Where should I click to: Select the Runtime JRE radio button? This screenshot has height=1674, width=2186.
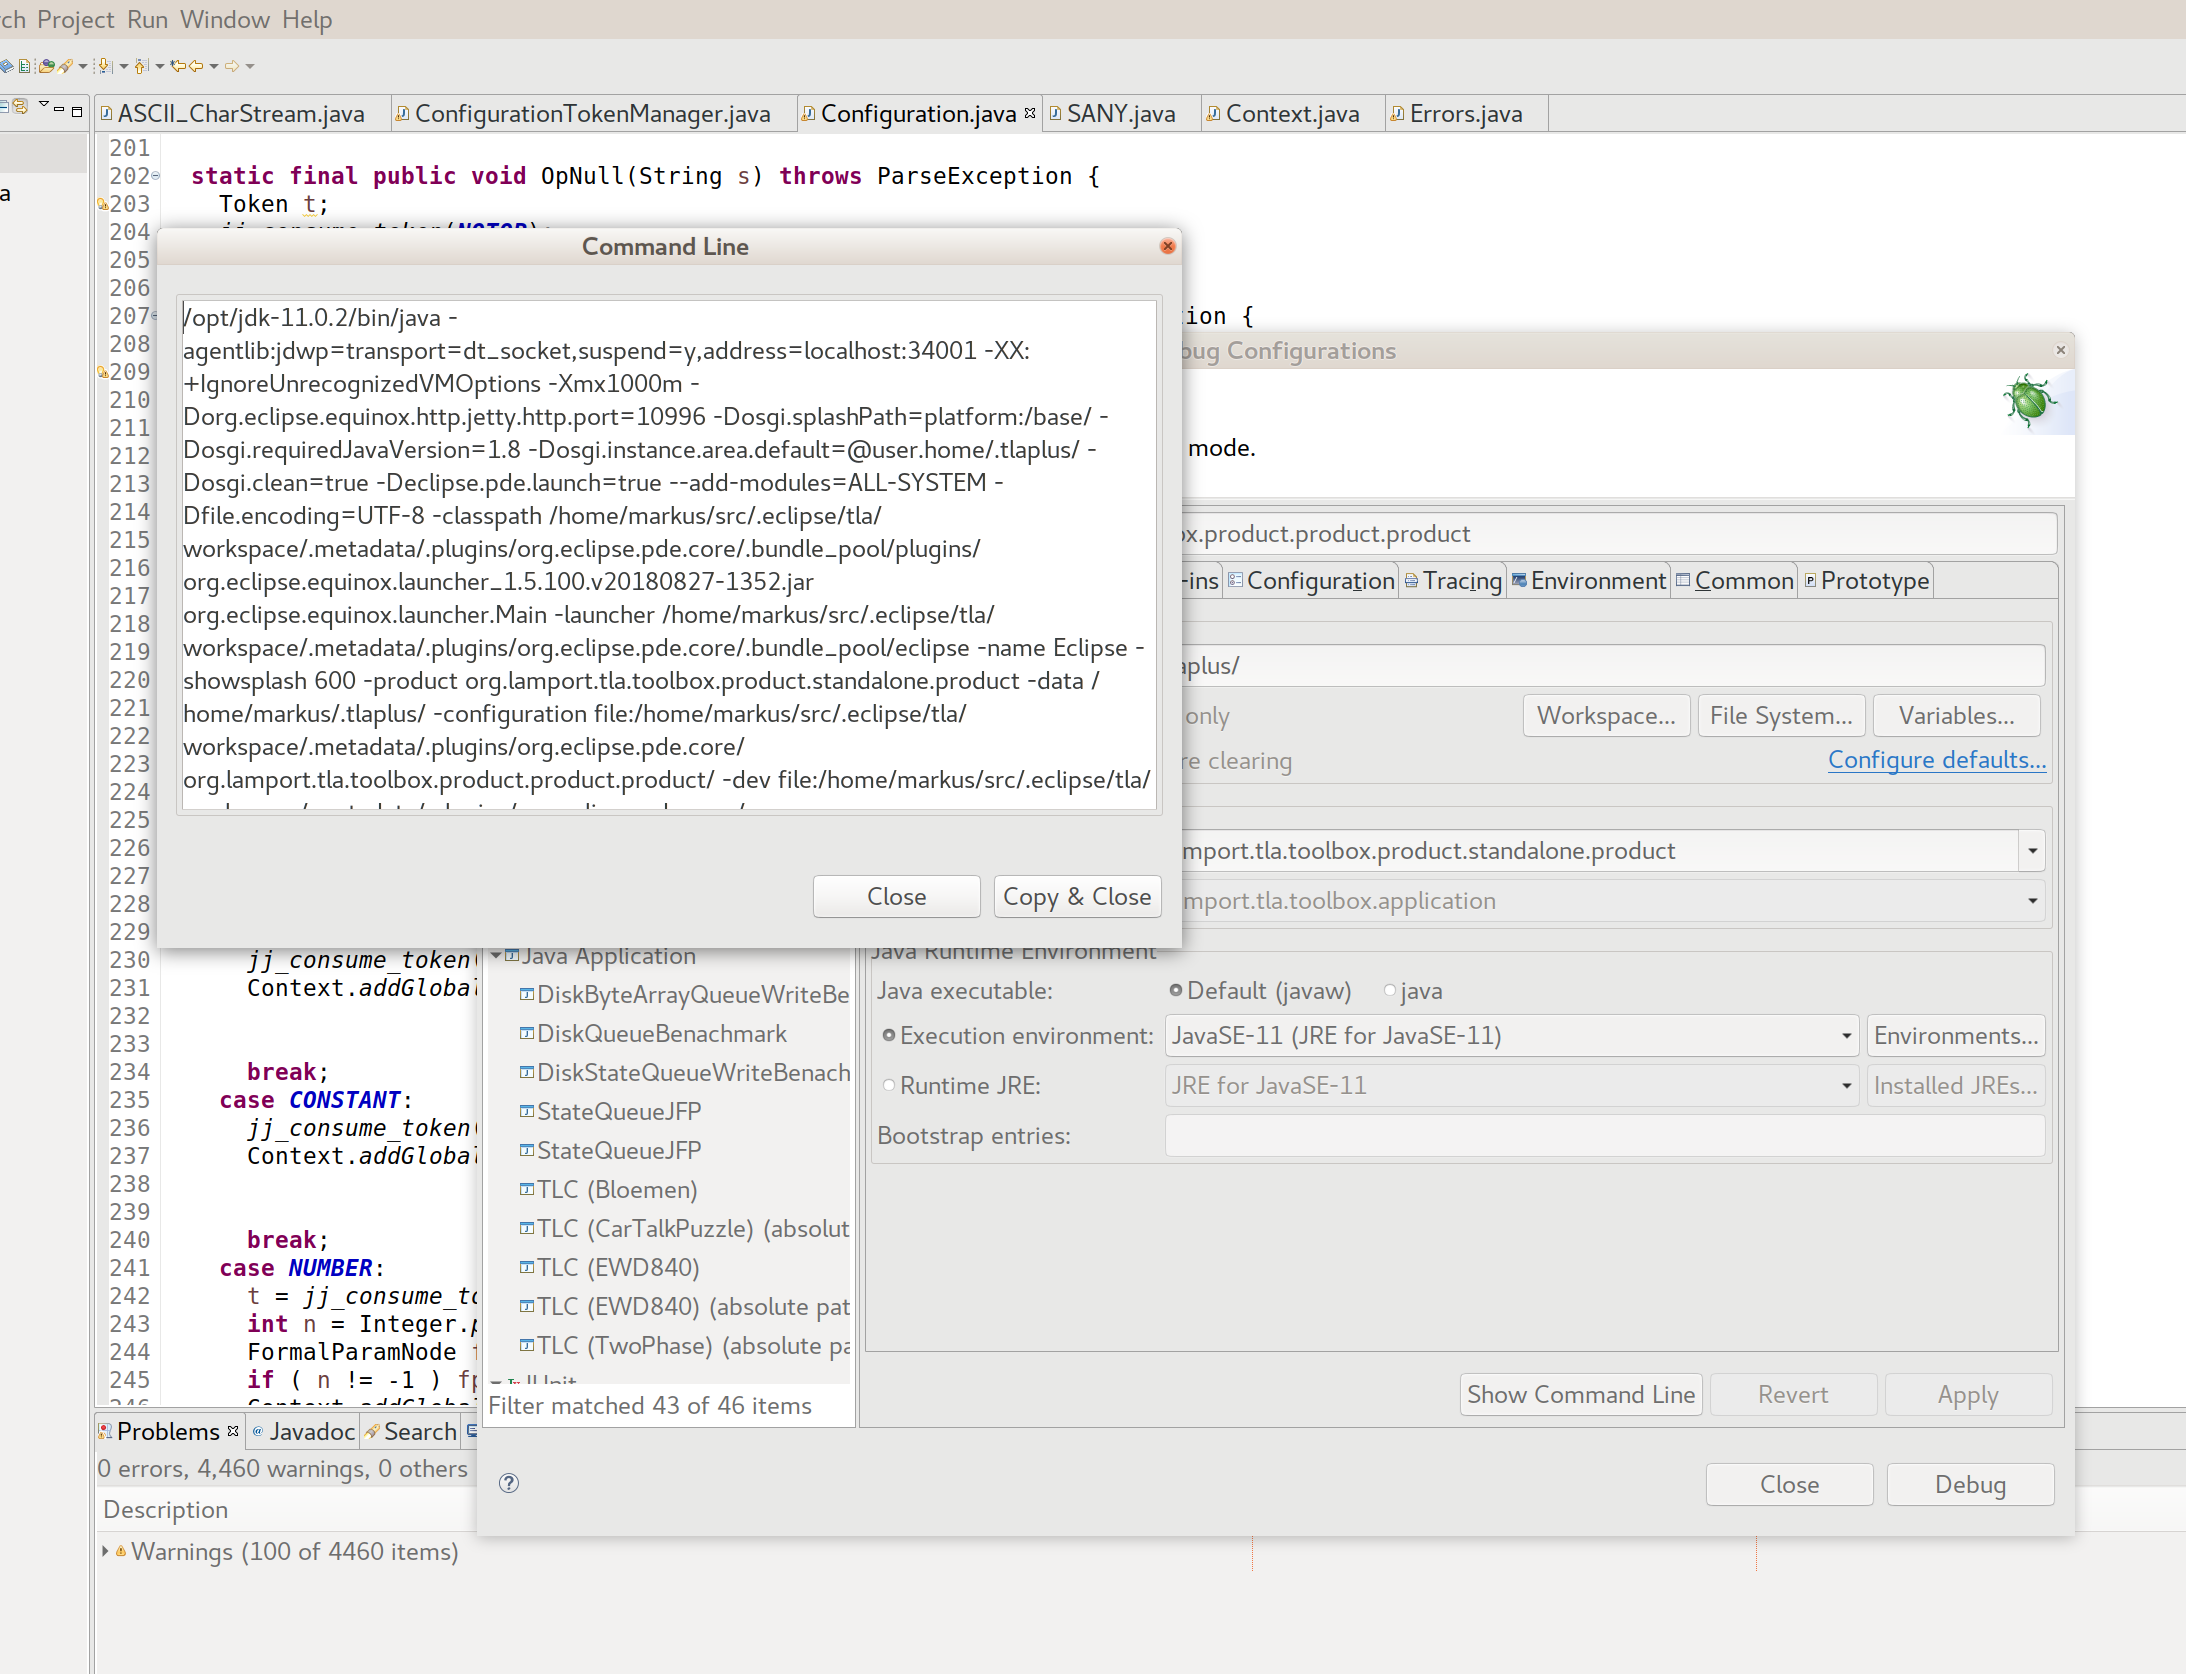tap(888, 1085)
